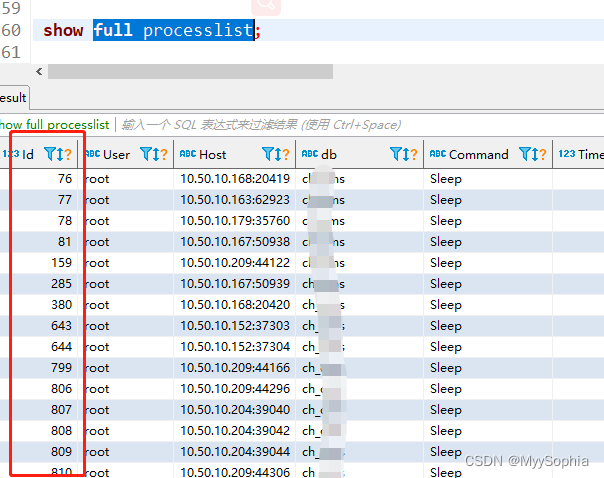Click the sort arrows icon in db column header
Screen dimensions: 604x478
[406, 154]
